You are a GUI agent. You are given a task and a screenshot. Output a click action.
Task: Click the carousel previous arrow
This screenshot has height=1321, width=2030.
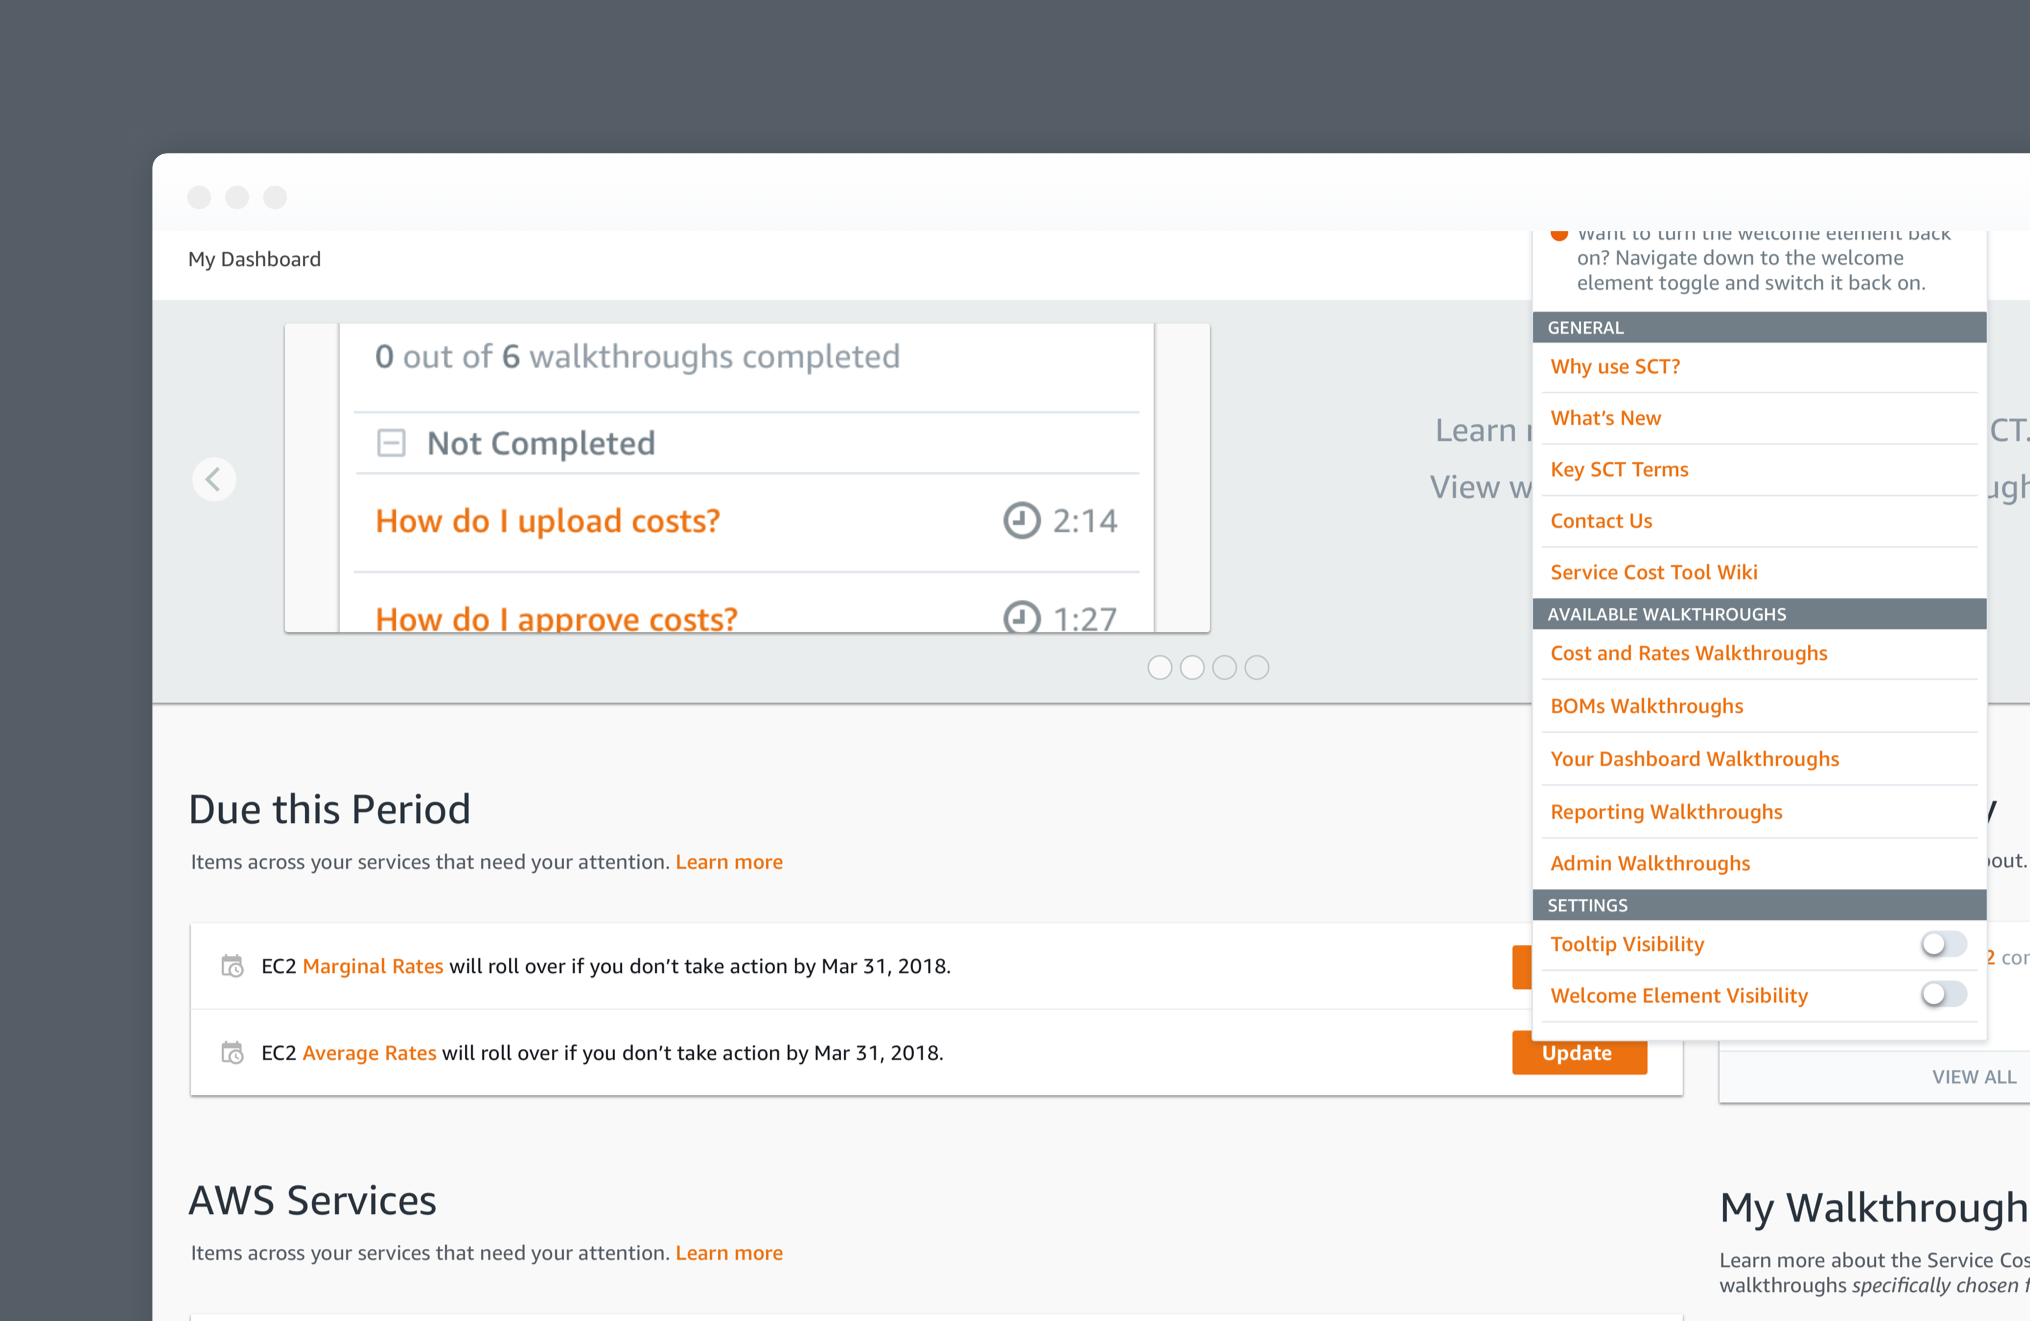click(x=214, y=479)
